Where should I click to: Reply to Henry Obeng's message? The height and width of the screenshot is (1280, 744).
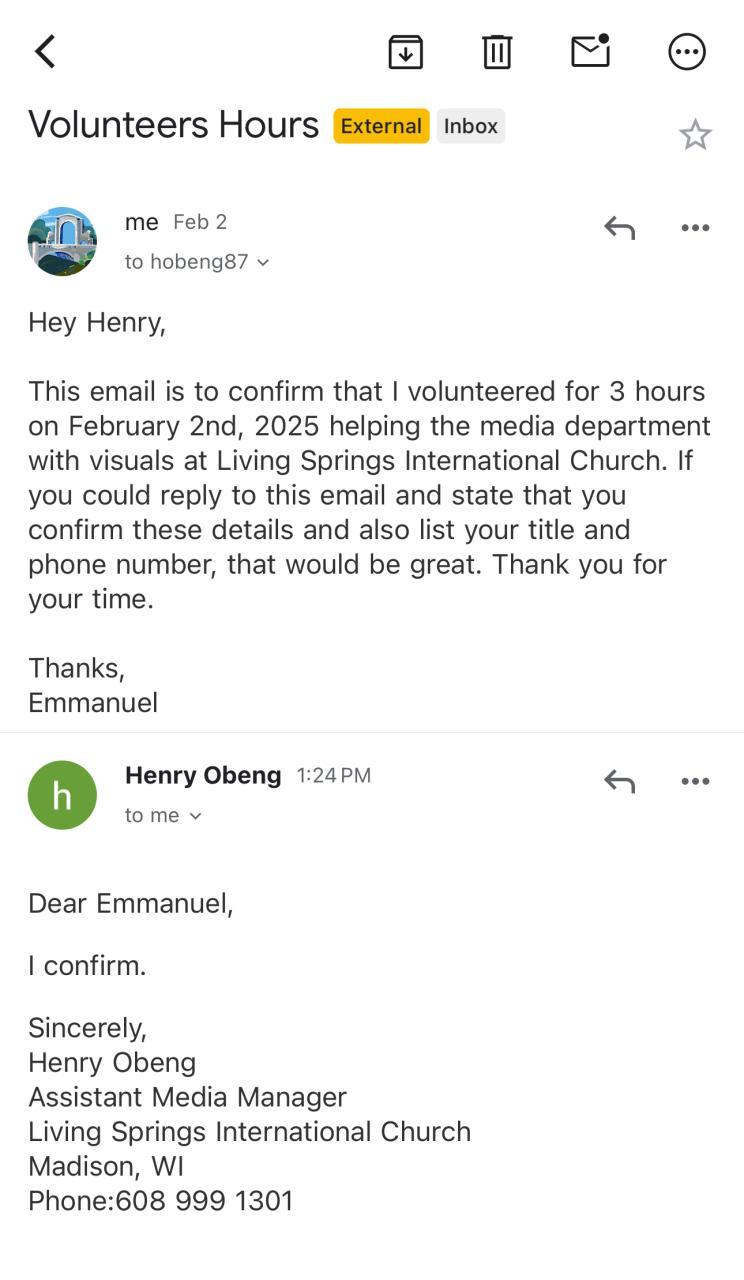point(619,781)
